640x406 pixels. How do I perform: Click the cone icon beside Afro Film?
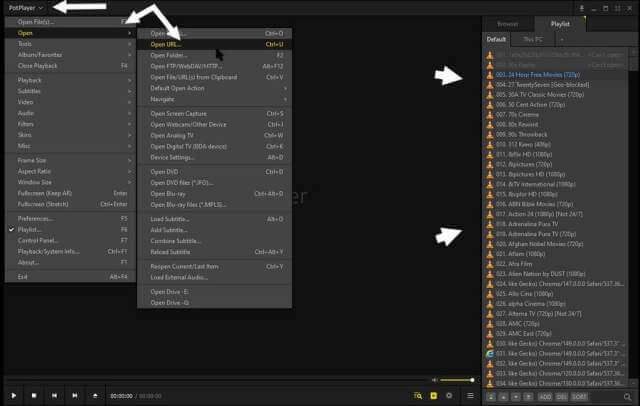(489, 264)
